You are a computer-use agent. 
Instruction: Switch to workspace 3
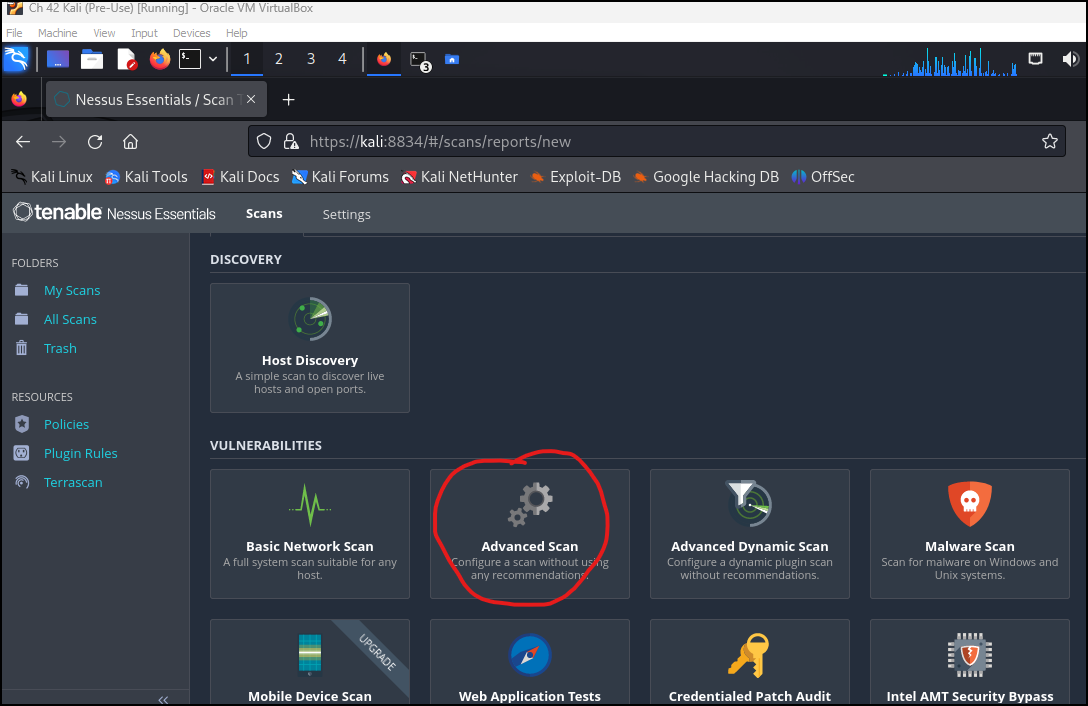(311, 59)
